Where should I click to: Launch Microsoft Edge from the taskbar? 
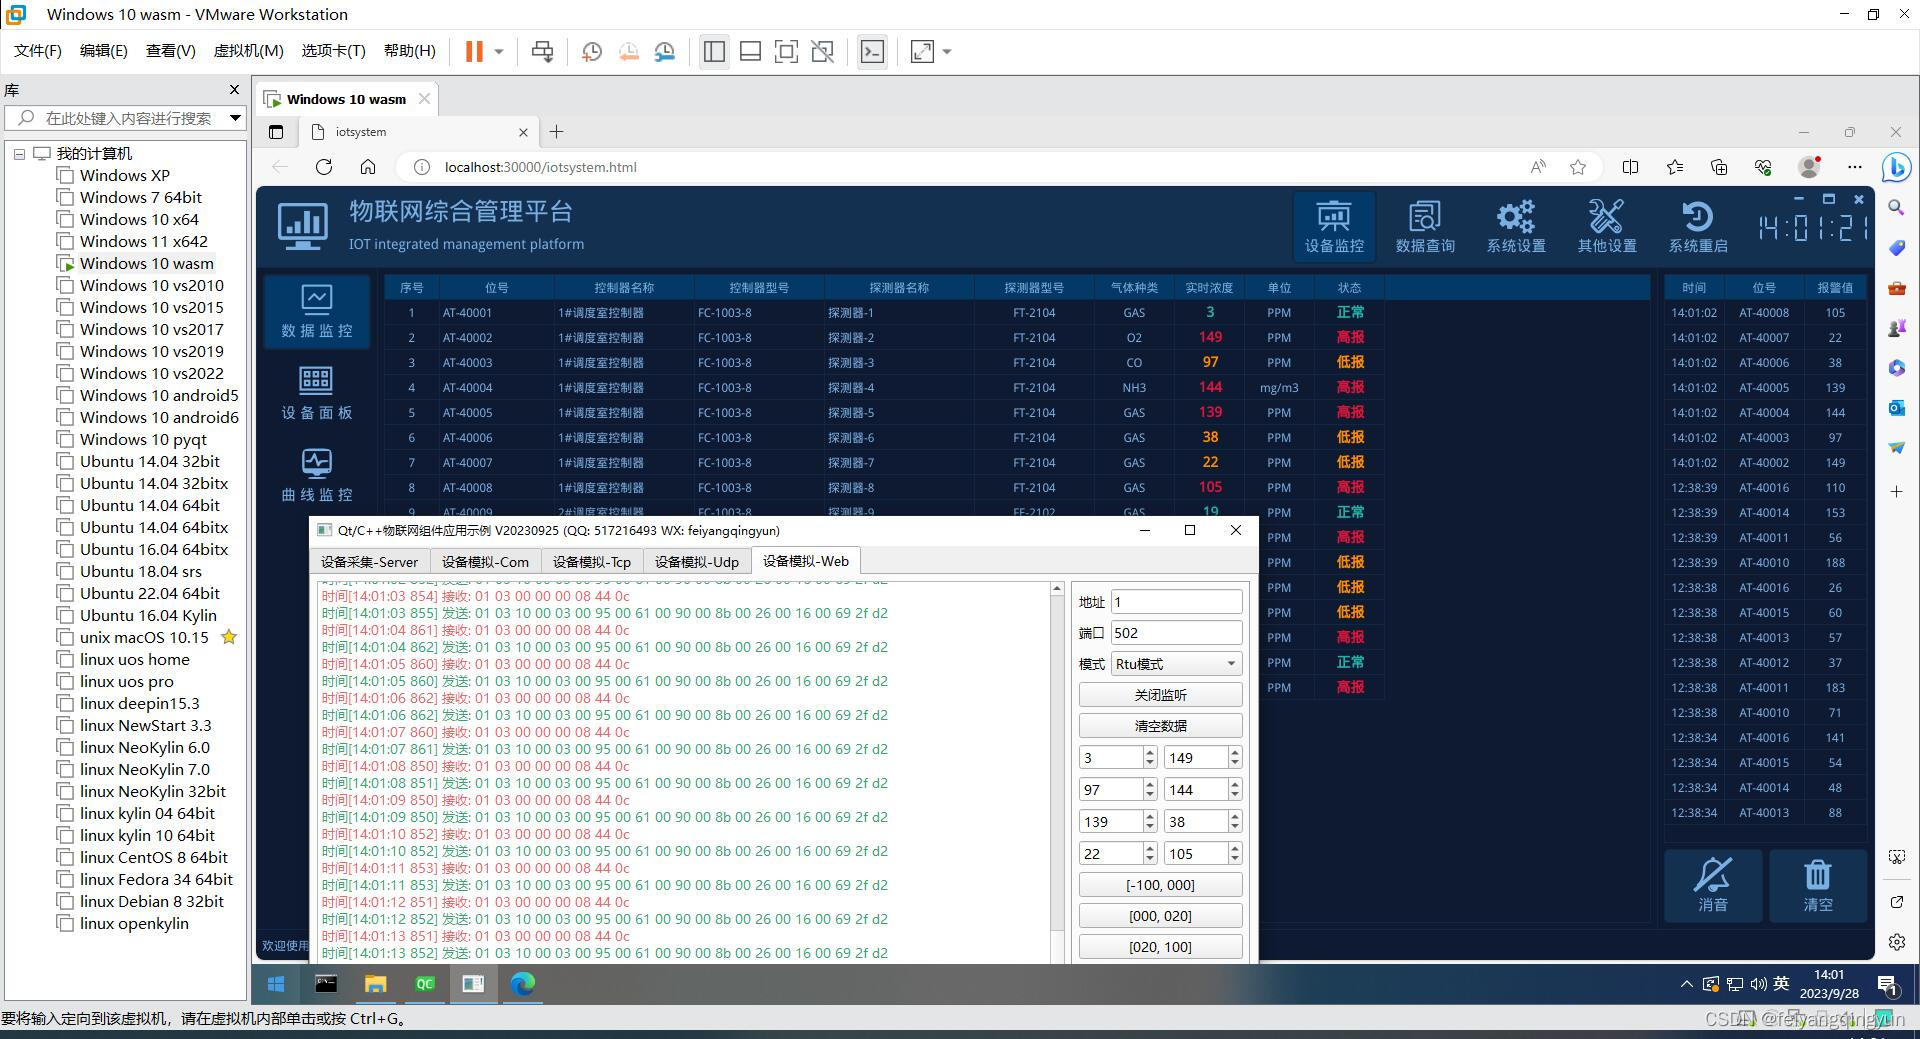click(521, 984)
